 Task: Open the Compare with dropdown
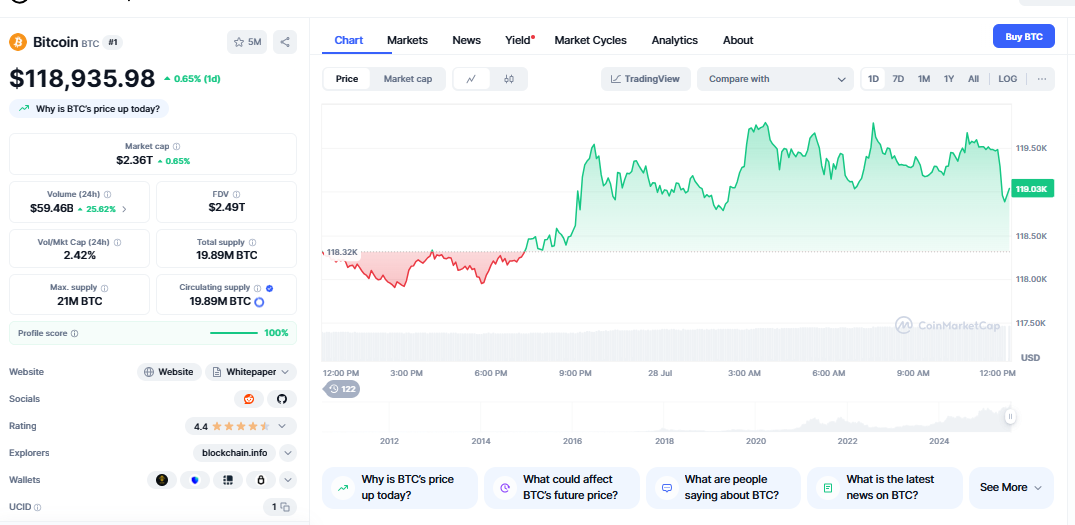[775, 79]
